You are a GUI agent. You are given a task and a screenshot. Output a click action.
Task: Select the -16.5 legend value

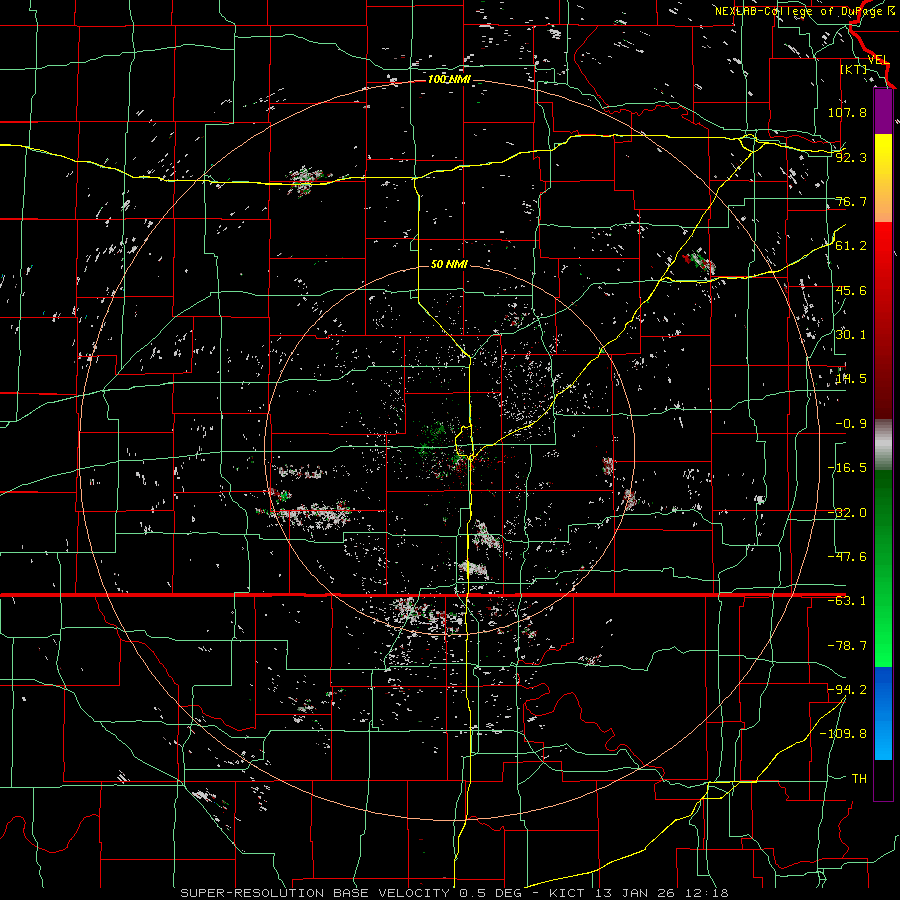click(847, 468)
